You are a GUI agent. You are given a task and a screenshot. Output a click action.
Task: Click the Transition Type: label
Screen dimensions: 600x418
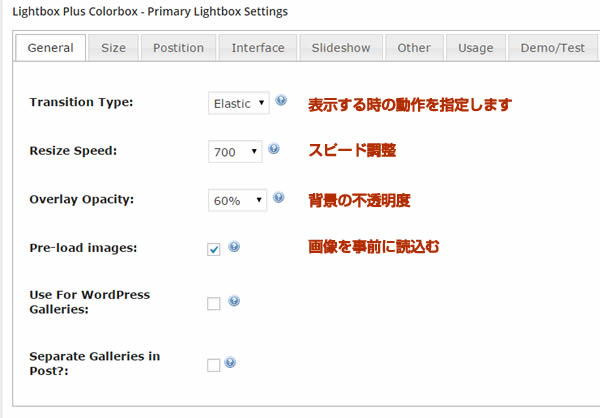coord(81,102)
